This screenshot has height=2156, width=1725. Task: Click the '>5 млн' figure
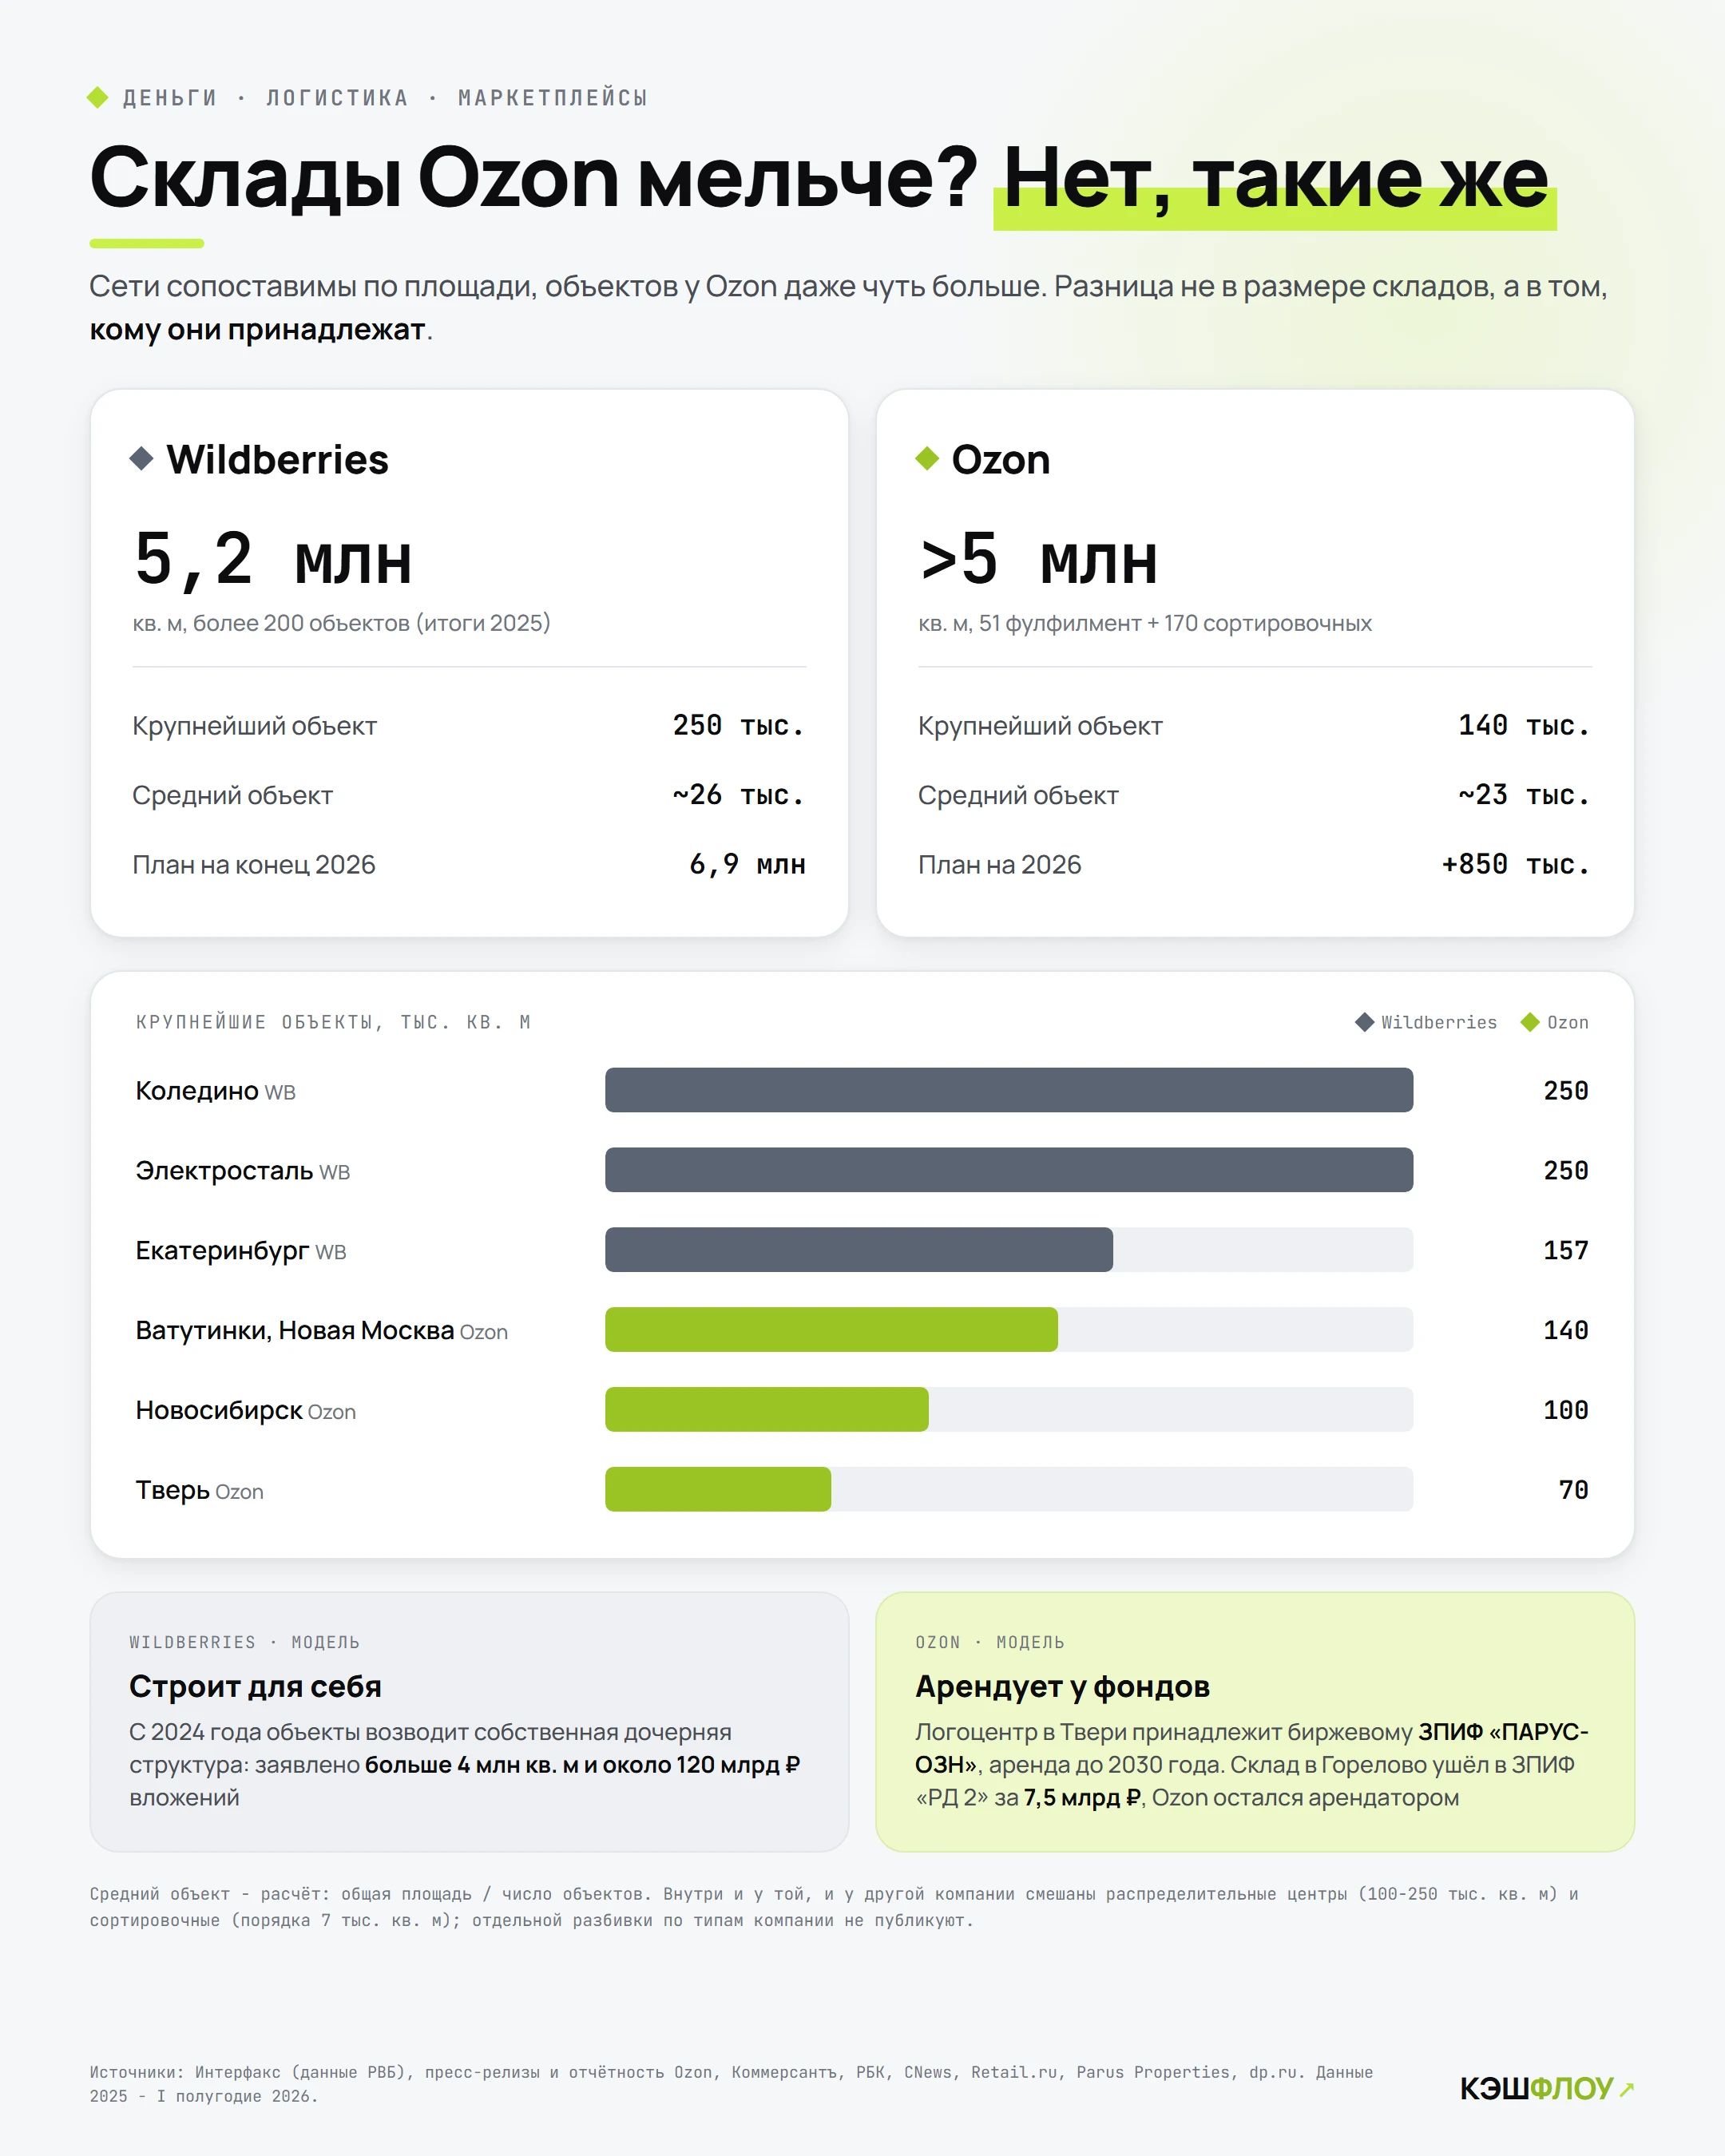coord(1038,558)
